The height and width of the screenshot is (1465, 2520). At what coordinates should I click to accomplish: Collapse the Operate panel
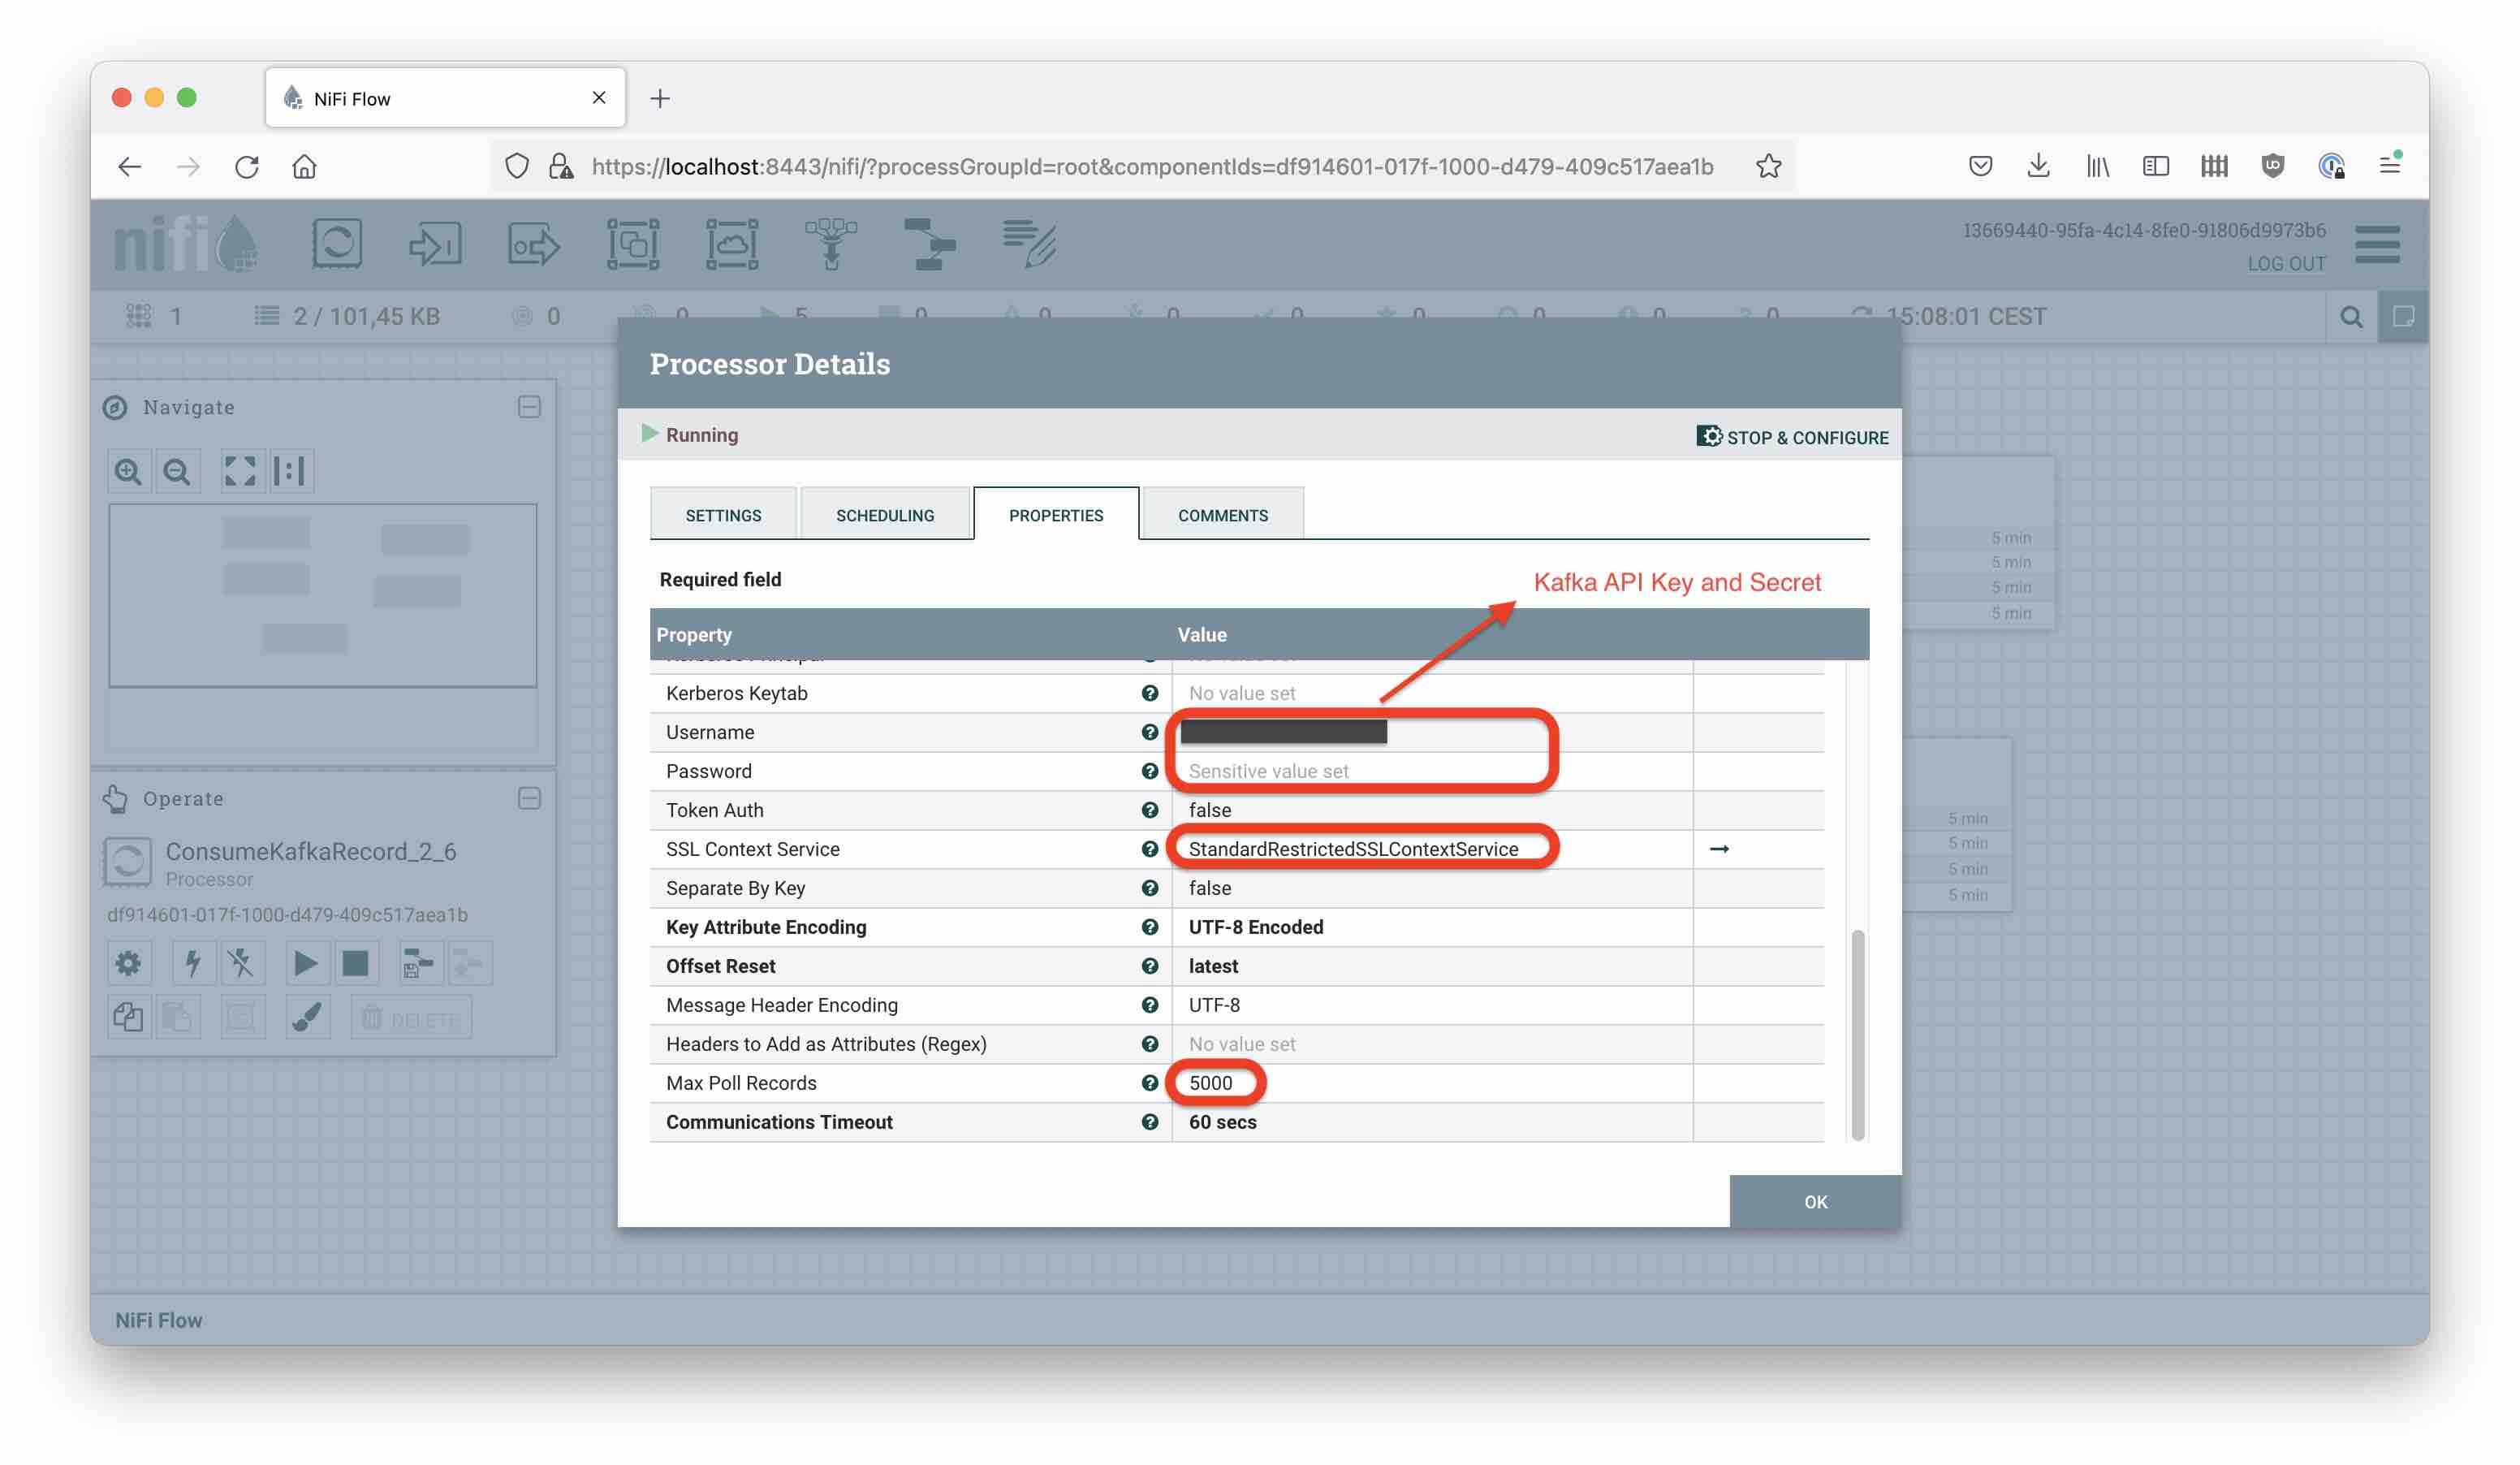coord(529,798)
